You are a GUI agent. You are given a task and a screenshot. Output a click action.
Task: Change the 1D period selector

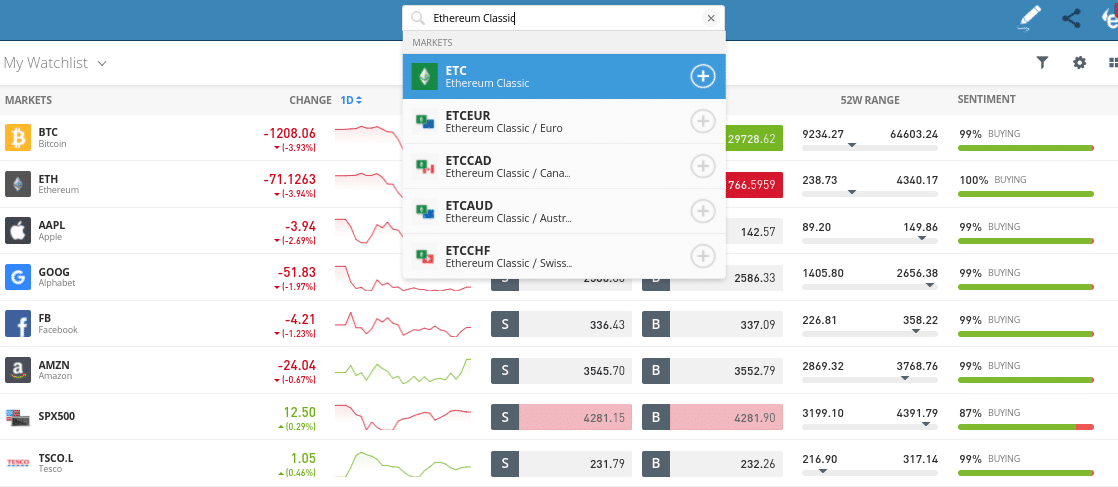(352, 100)
